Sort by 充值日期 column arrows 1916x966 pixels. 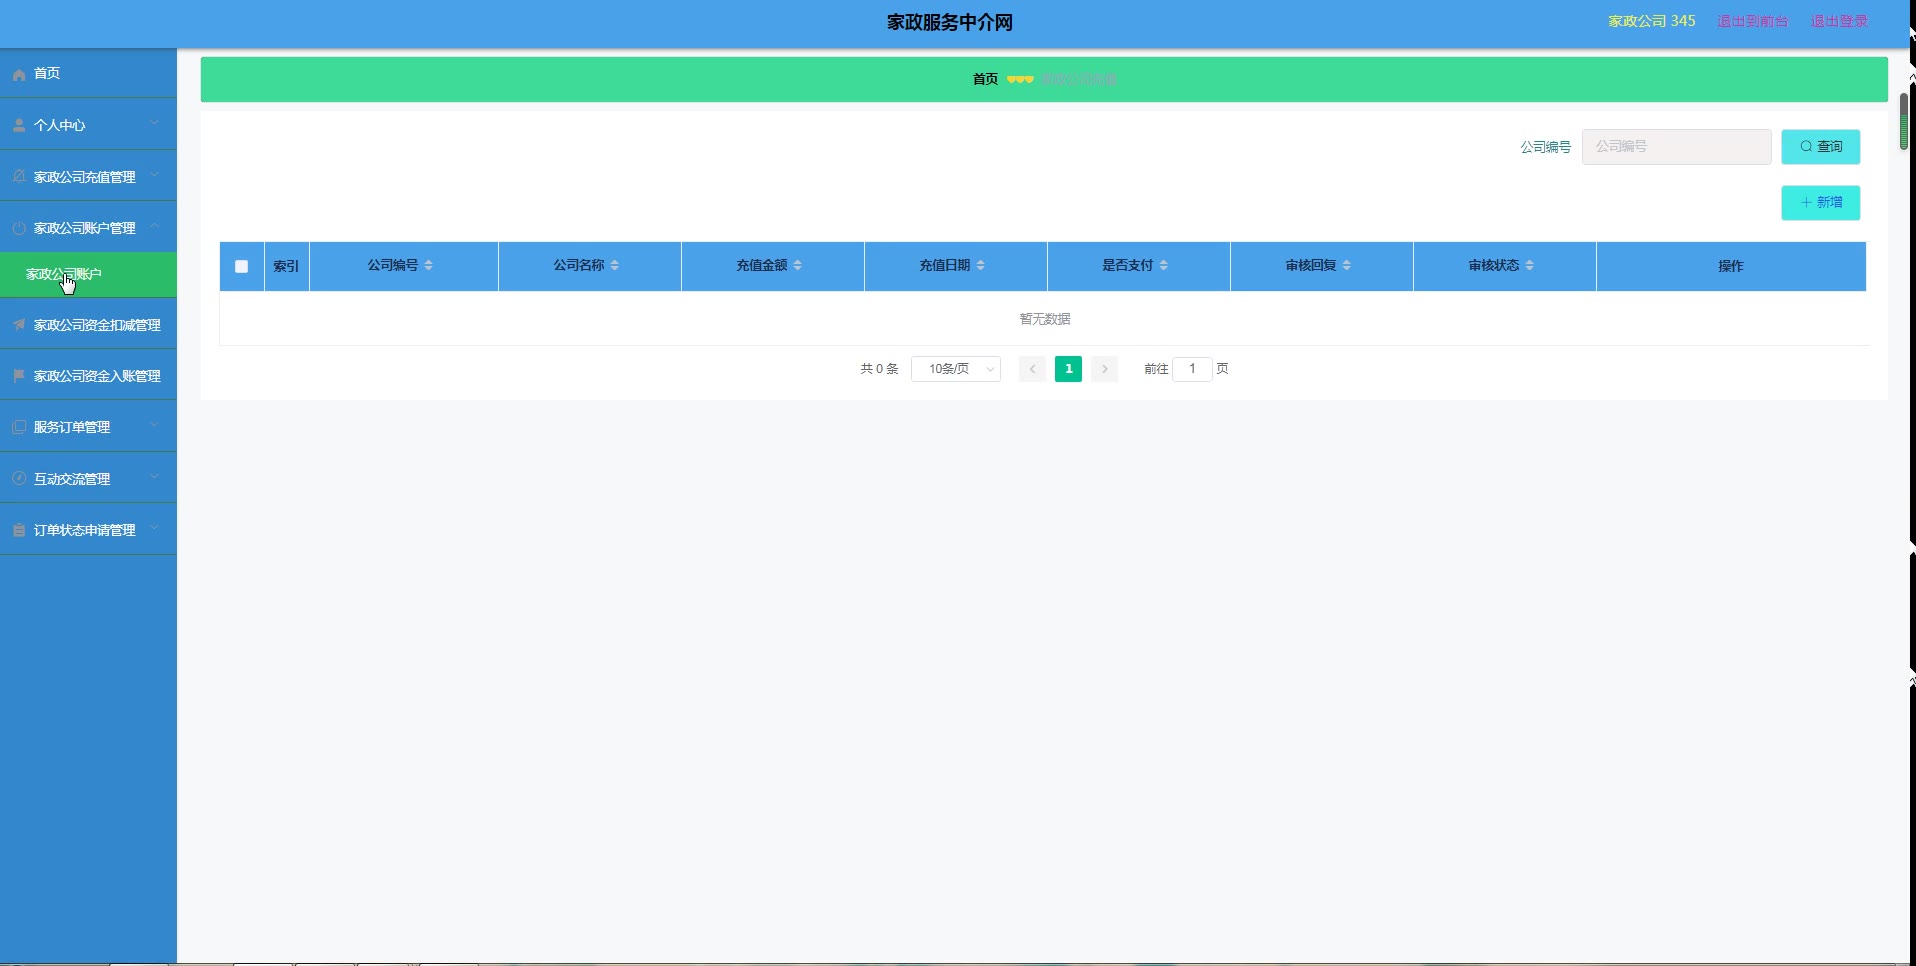(x=981, y=265)
